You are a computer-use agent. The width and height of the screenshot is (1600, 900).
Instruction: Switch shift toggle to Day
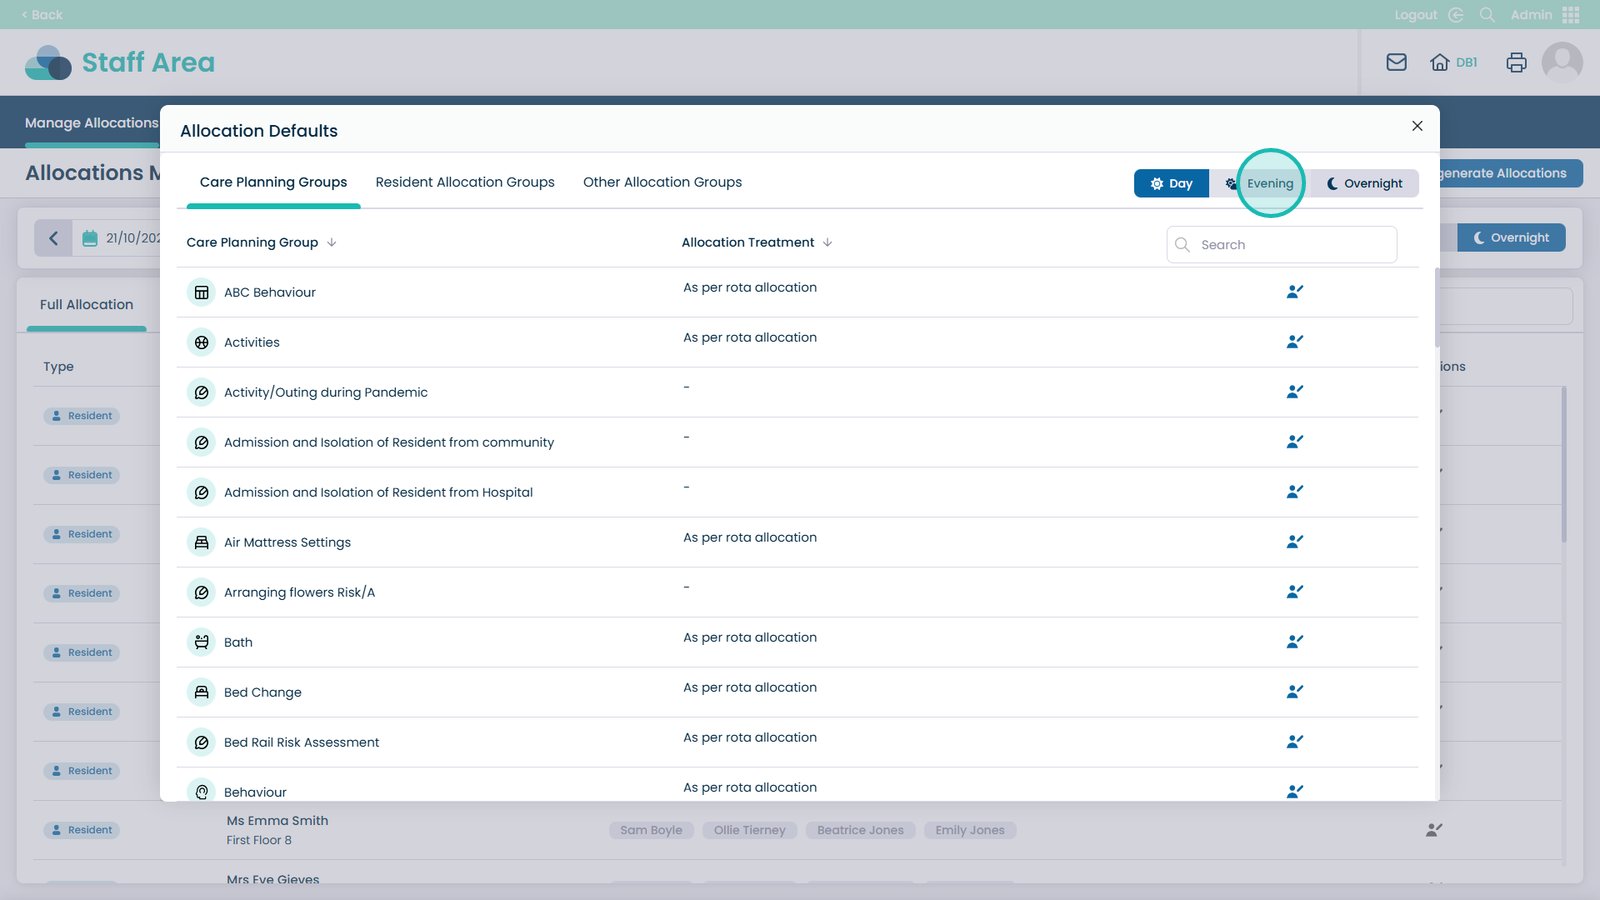coord(1171,184)
